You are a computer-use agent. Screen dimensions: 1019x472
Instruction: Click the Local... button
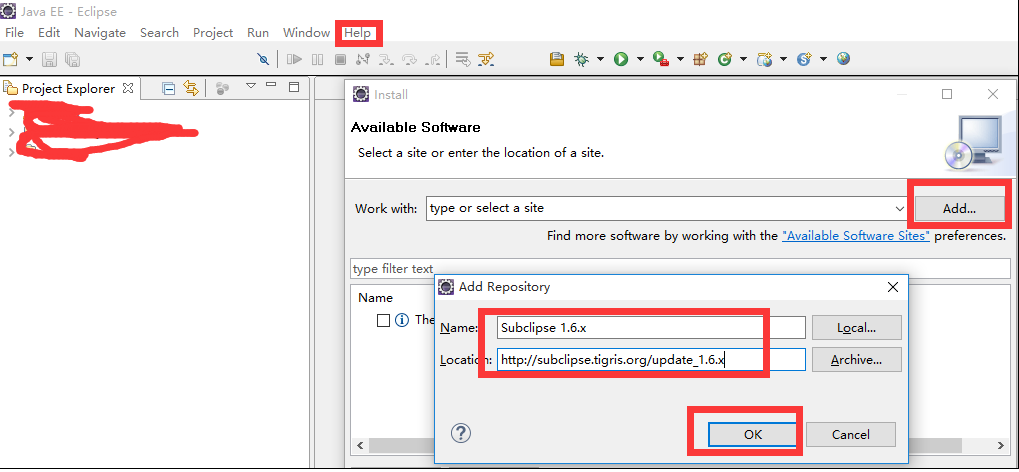click(857, 328)
